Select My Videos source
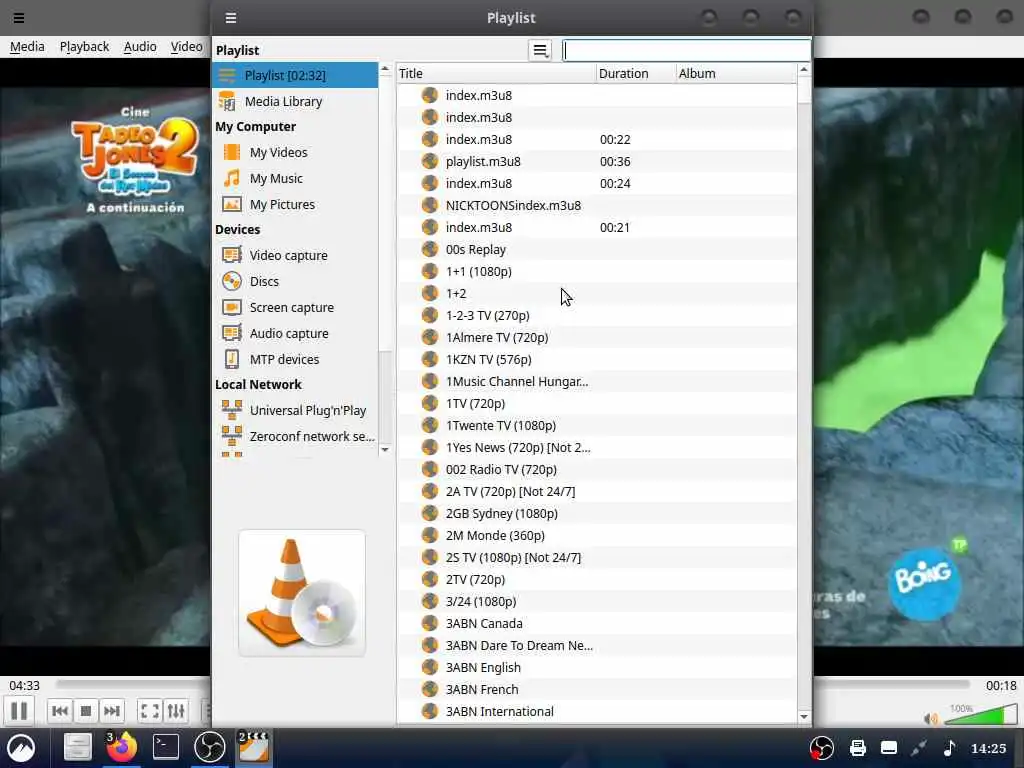 click(x=295, y=152)
